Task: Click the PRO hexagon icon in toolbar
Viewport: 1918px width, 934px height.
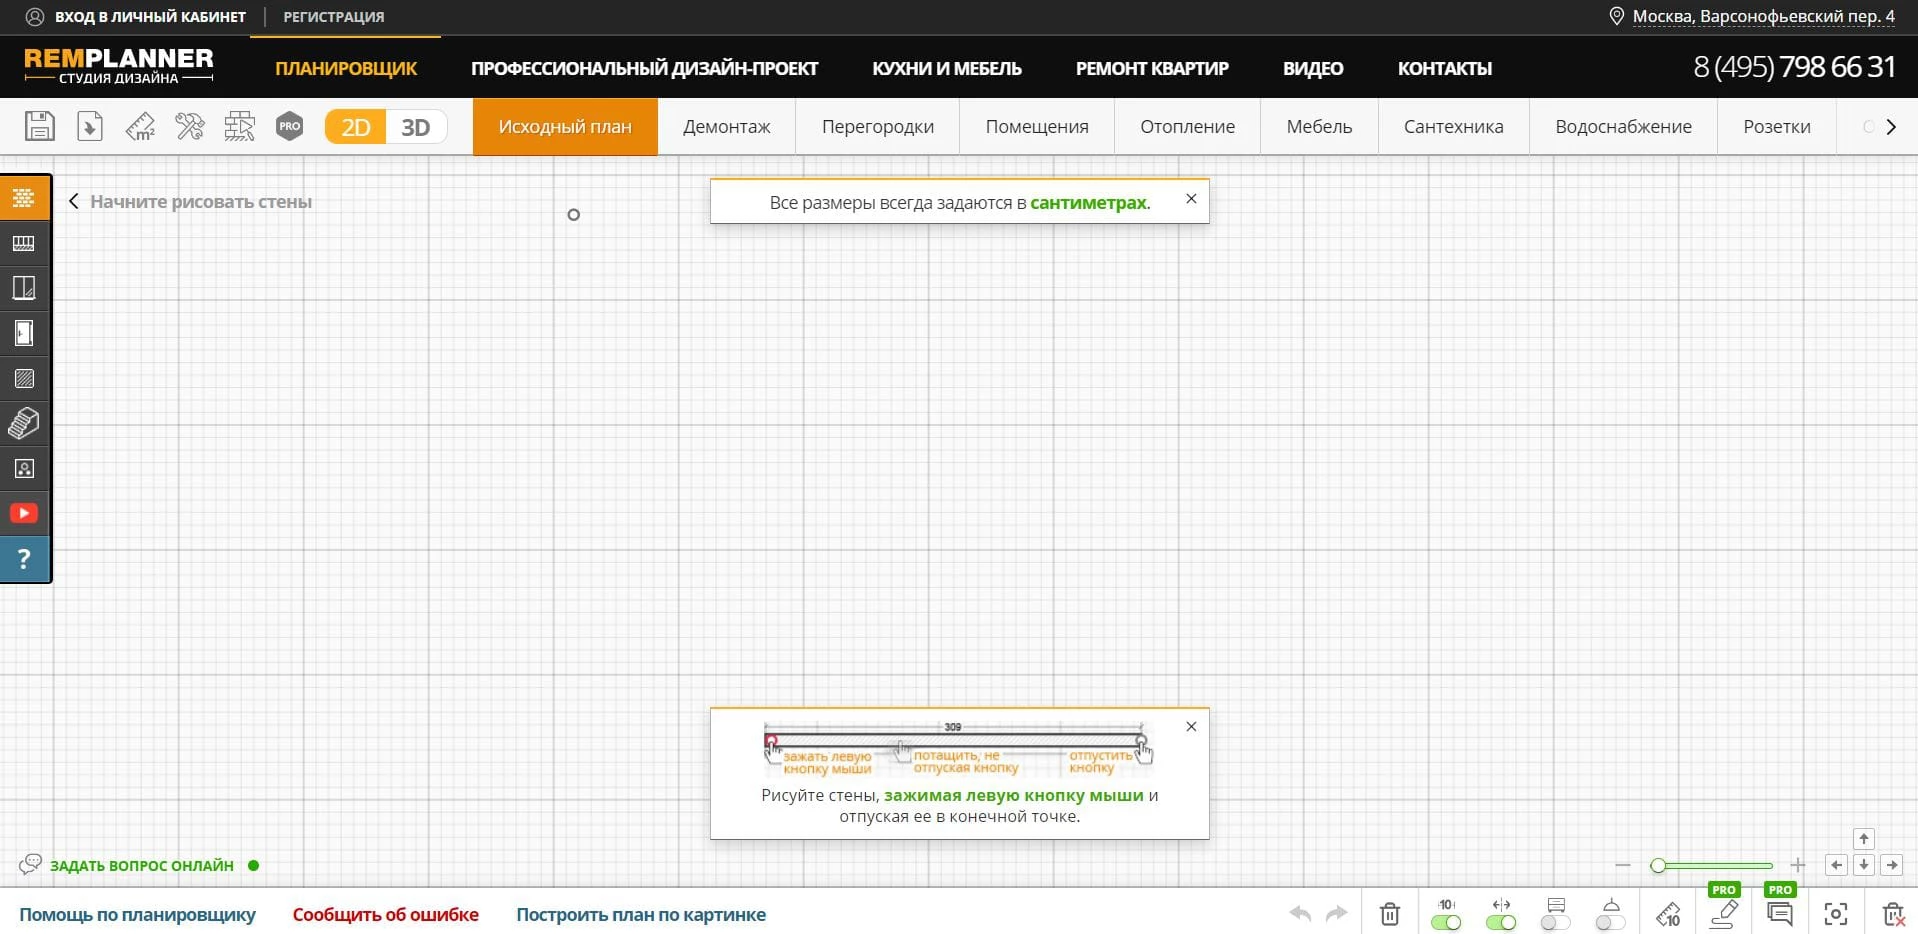Action: 290,126
